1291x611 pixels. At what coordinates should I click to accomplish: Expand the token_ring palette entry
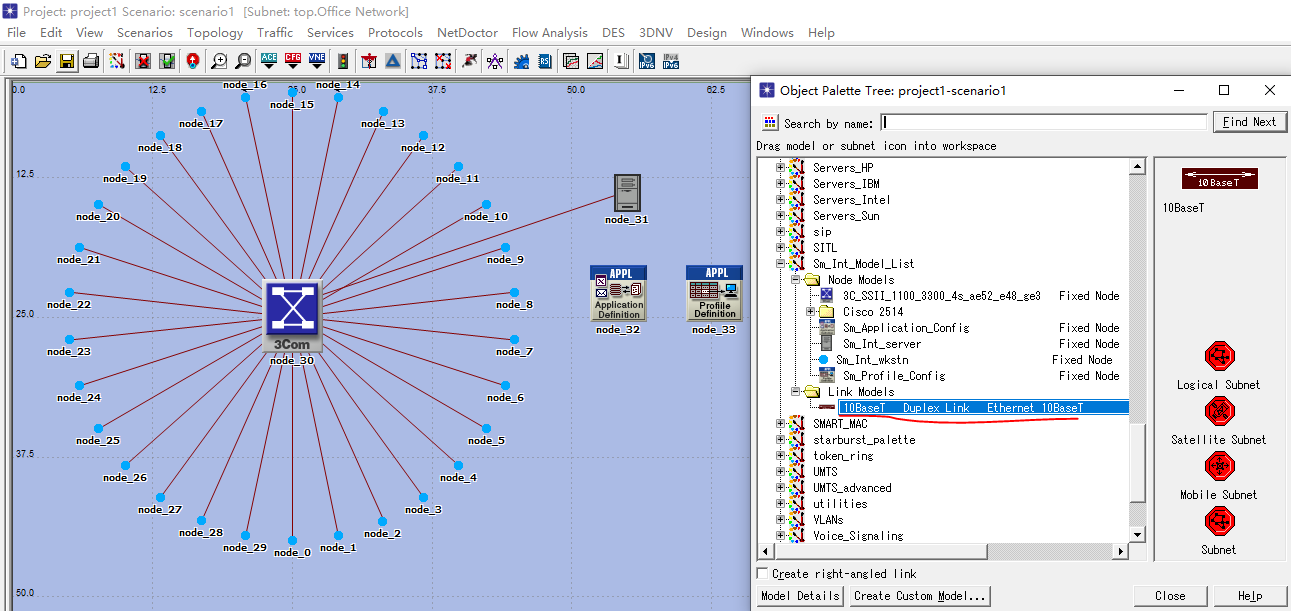[781, 456]
